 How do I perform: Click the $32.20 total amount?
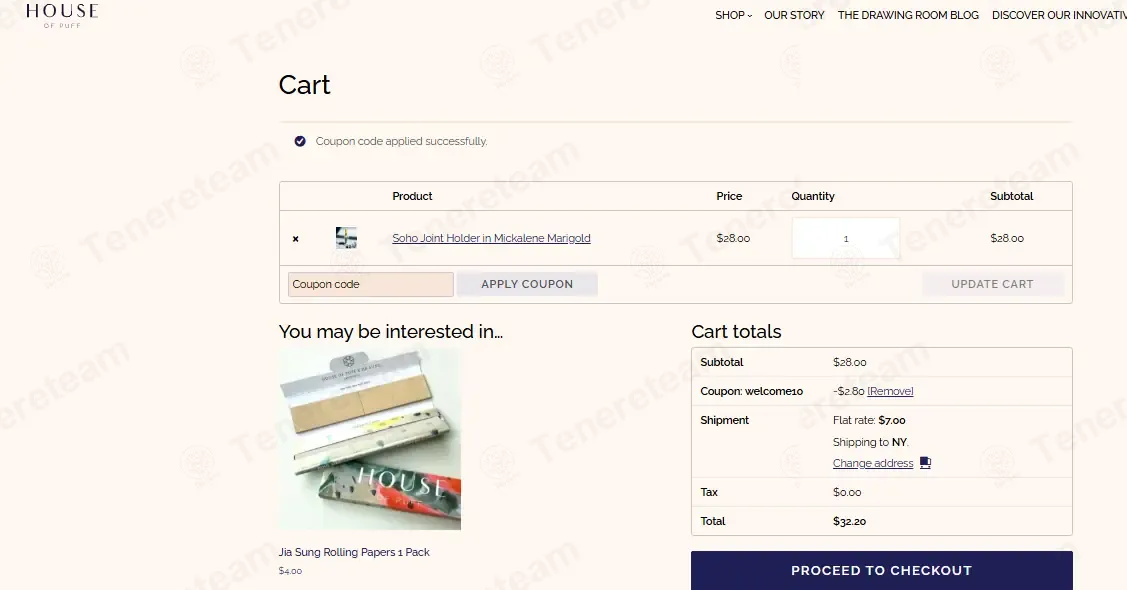point(850,521)
